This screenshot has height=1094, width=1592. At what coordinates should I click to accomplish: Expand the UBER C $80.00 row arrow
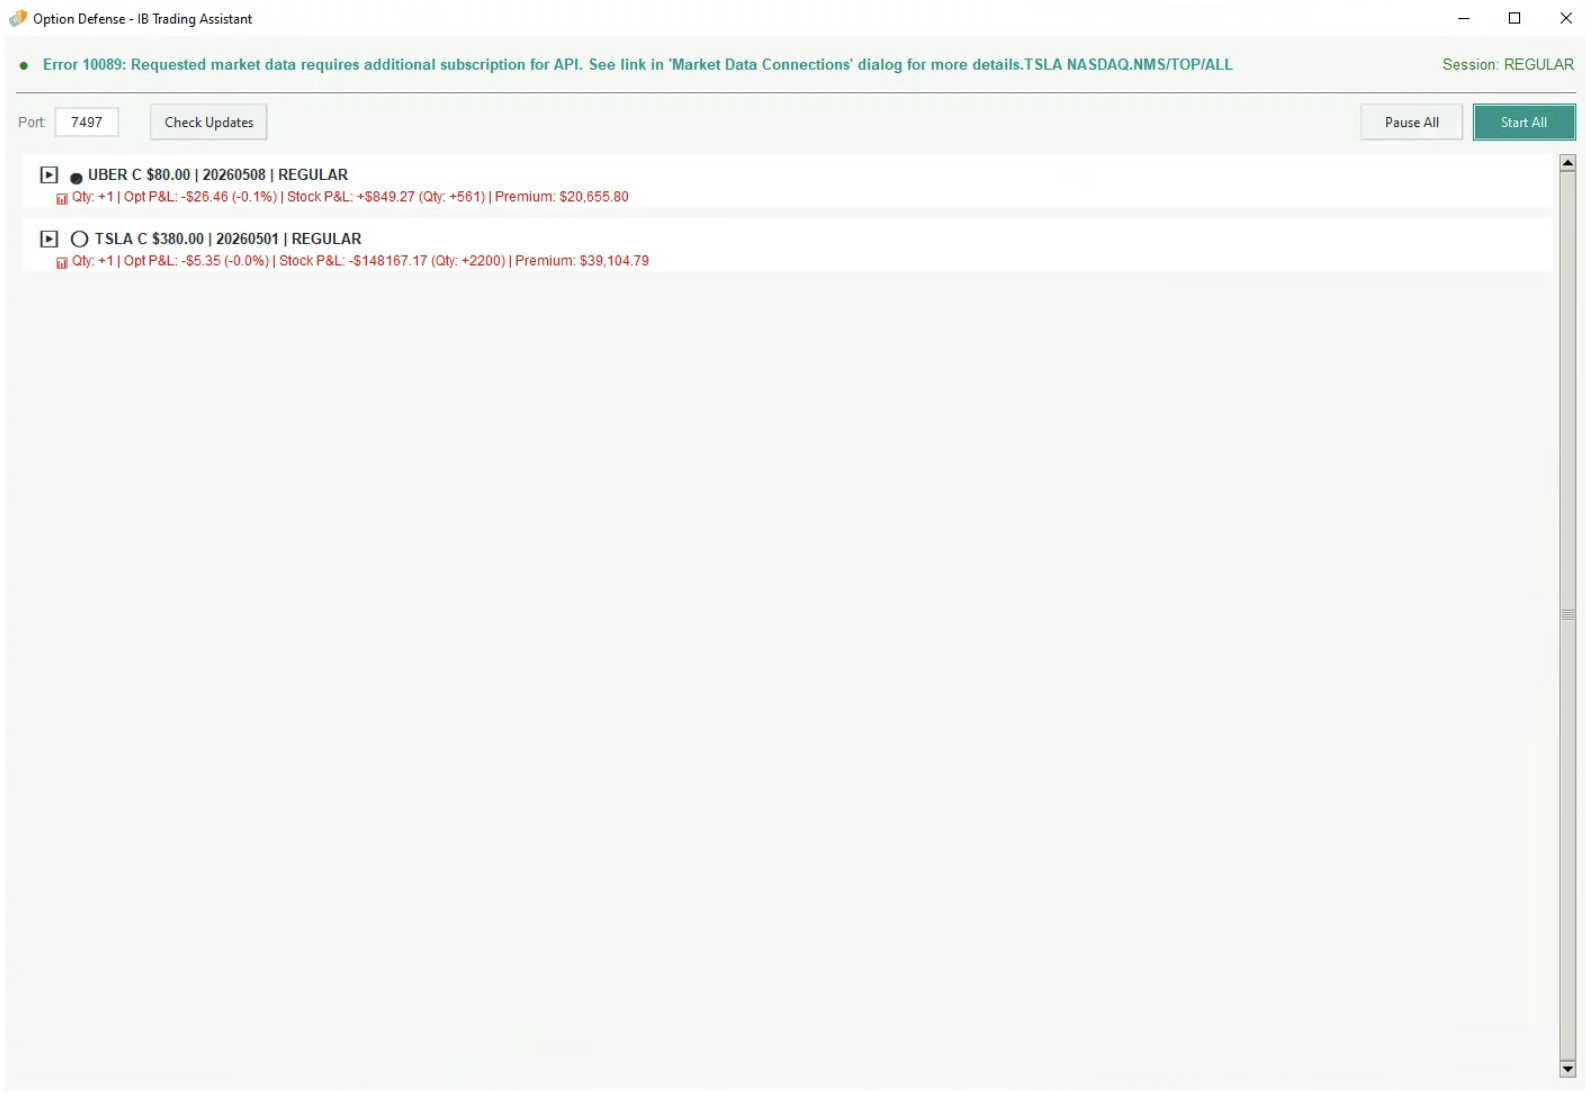pos(48,175)
